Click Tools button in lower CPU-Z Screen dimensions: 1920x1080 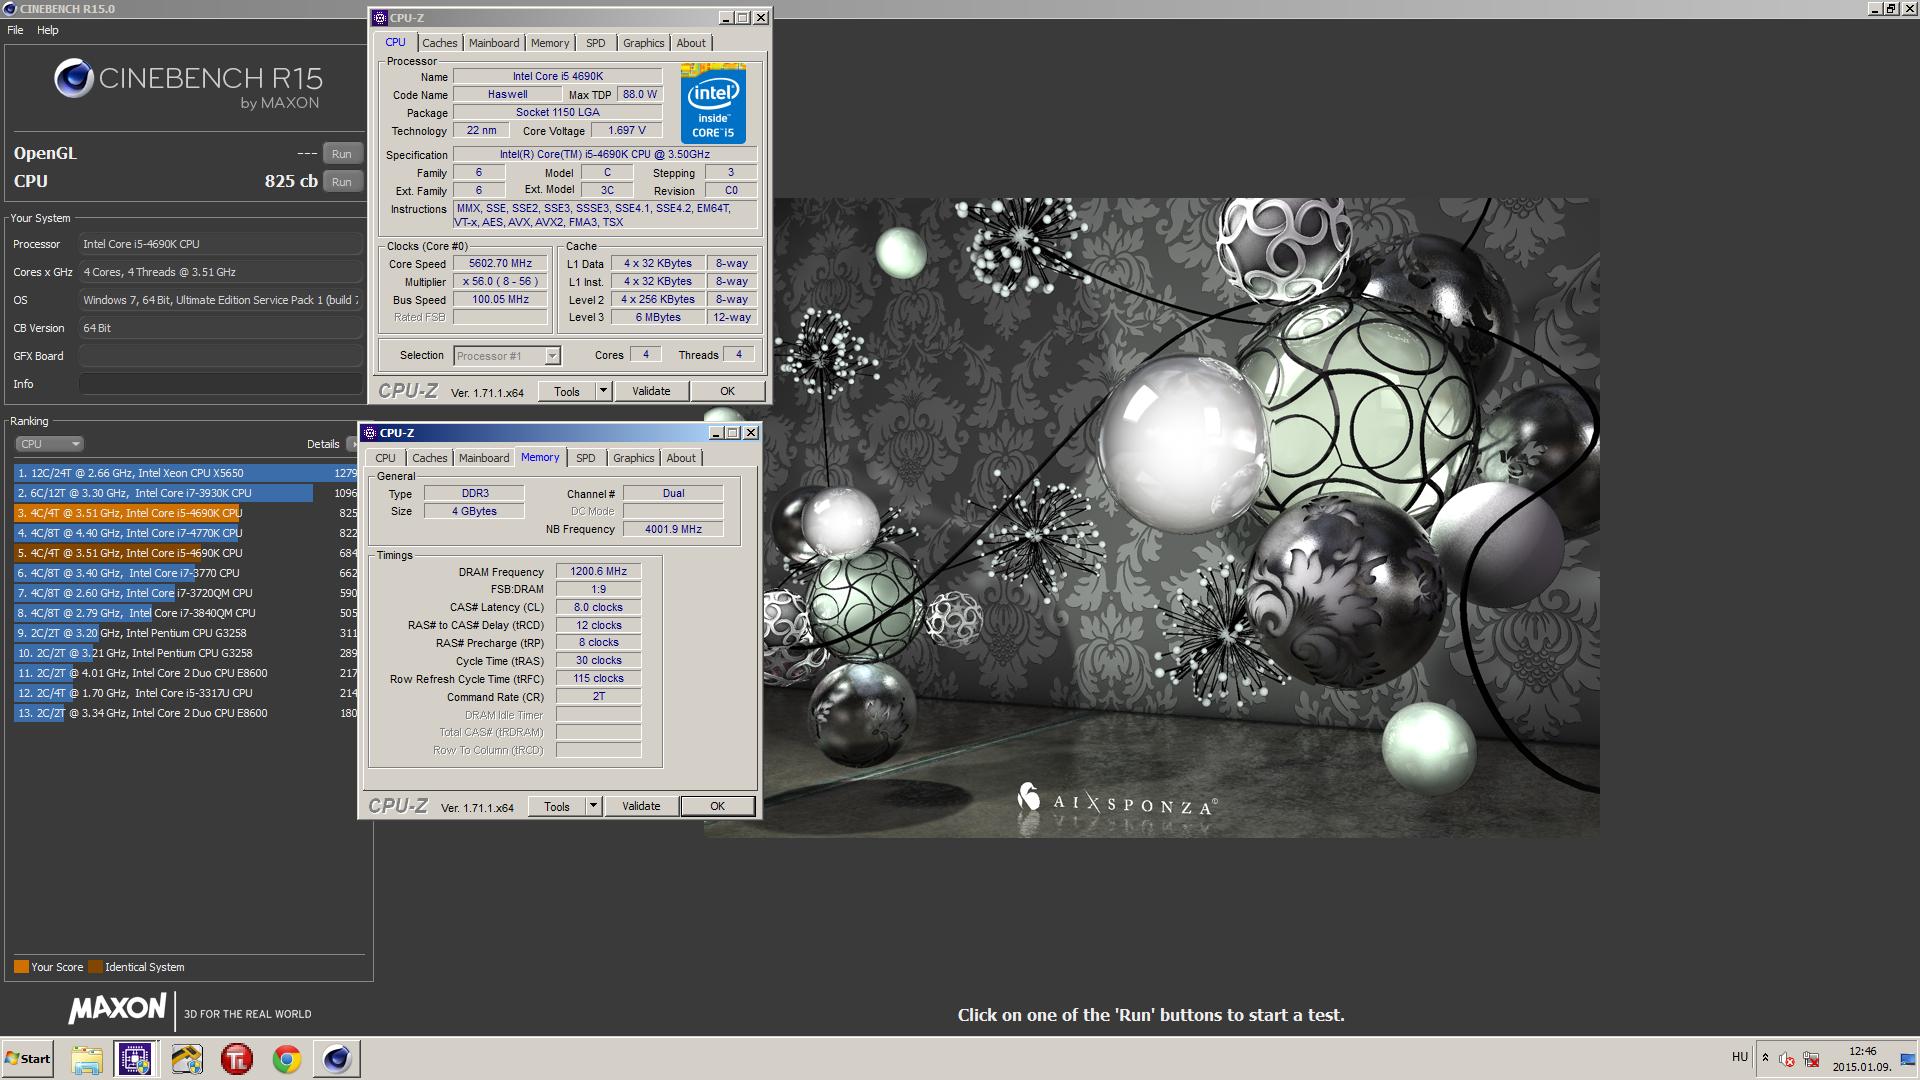[x=557, y=807]
